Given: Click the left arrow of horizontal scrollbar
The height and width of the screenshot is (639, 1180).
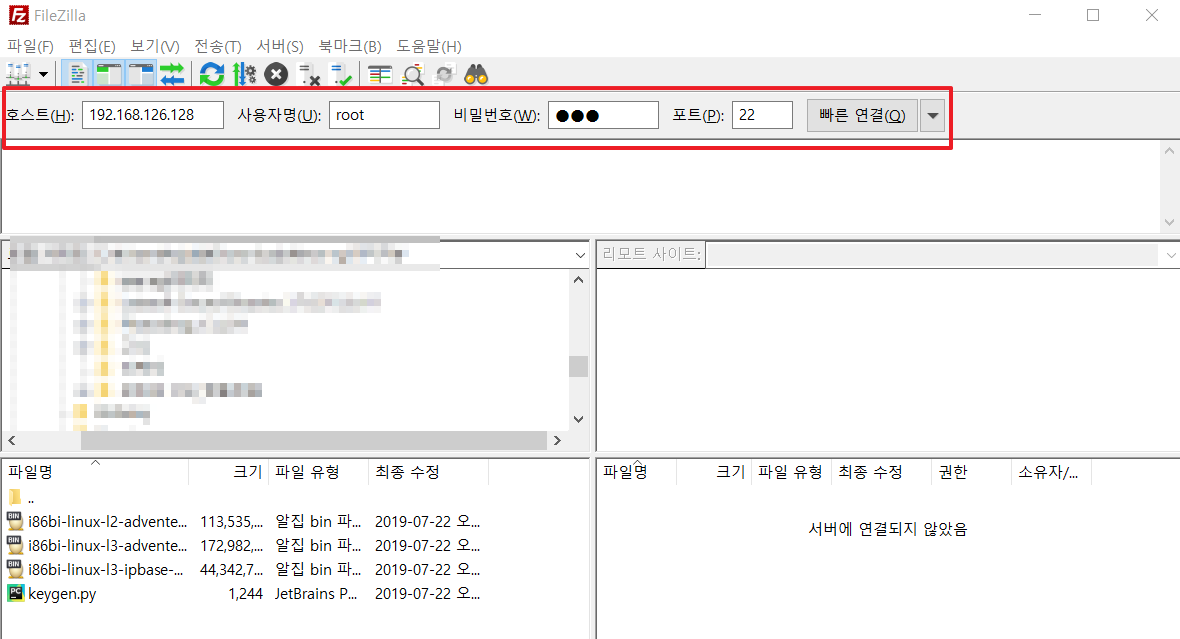Looking at the screenshot, I should coord(11,440).
